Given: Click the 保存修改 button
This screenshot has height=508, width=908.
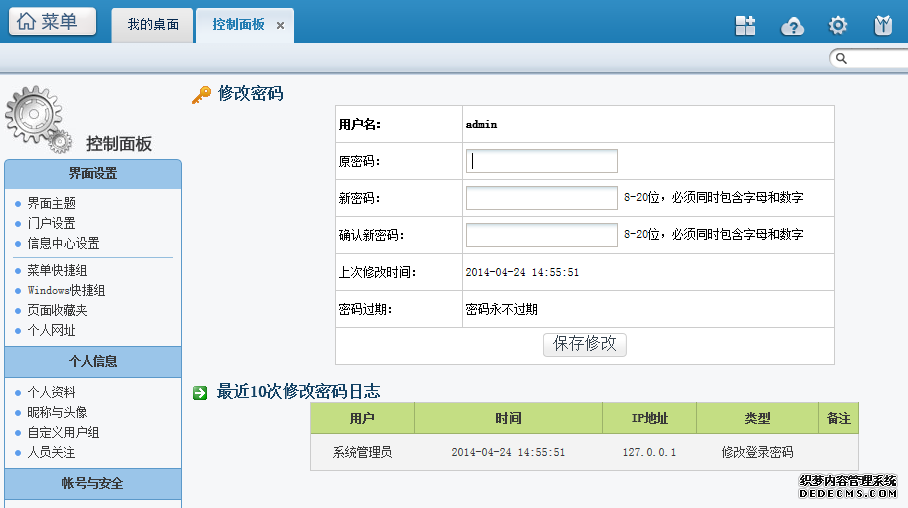Looking at the screenshot, I should pyautogui.click(x=584, y=344).
